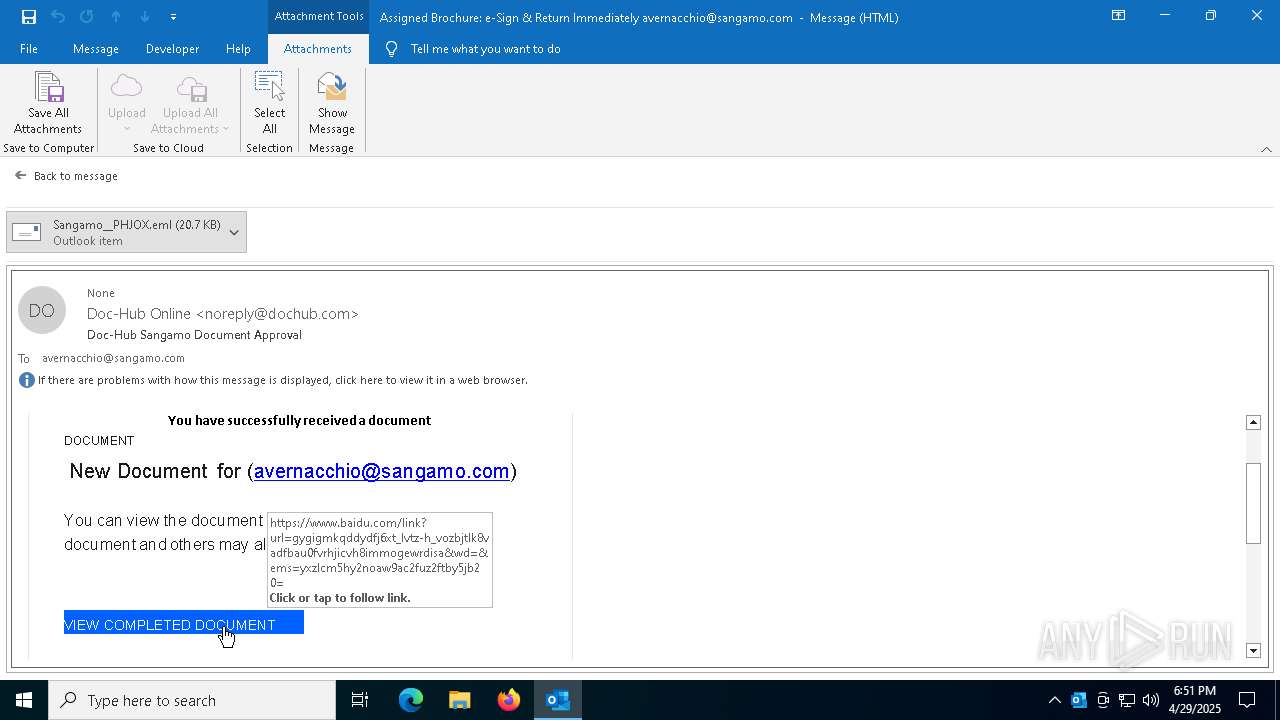Open the Windows Start menu
This screenshot has width=1280, height=720.
coord(24,700)
